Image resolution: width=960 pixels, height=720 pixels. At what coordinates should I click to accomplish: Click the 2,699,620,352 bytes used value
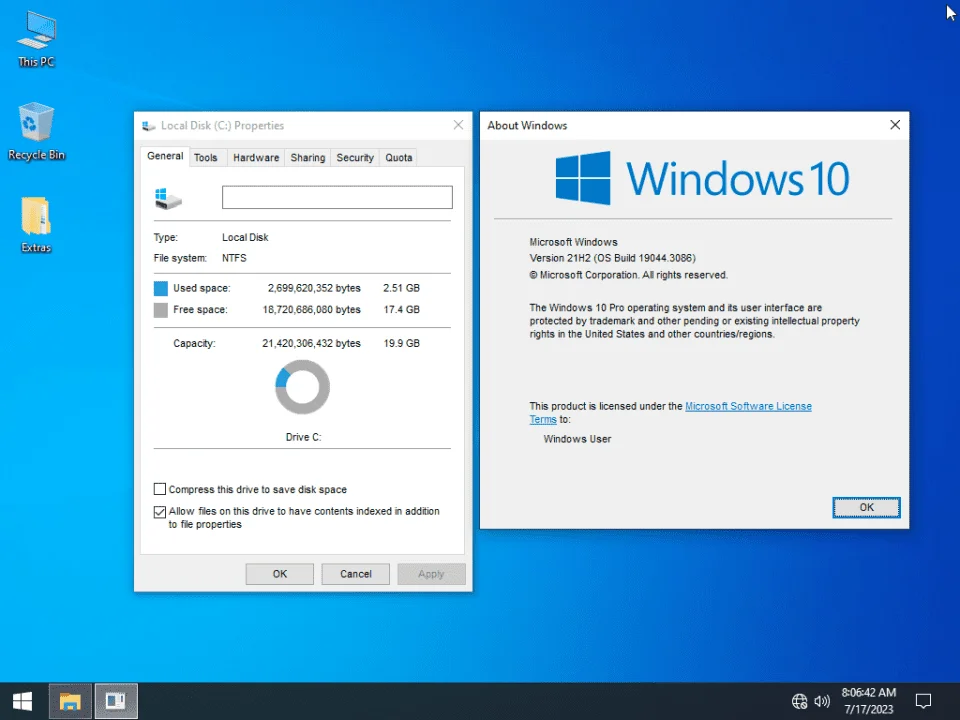[314, 288]
